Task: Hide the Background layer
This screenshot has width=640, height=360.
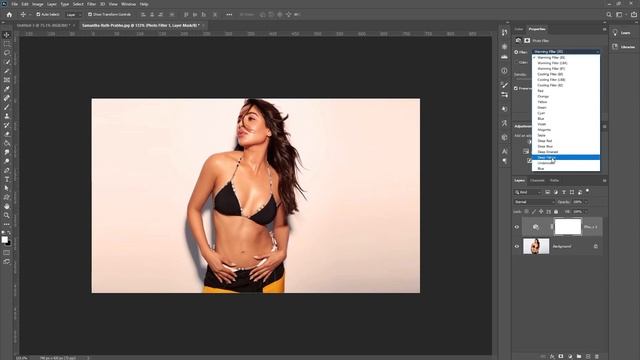Action: tap(516, 247)
